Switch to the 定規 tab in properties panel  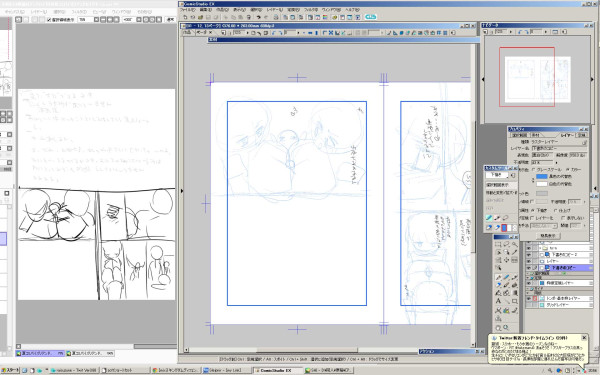point(582,135)
